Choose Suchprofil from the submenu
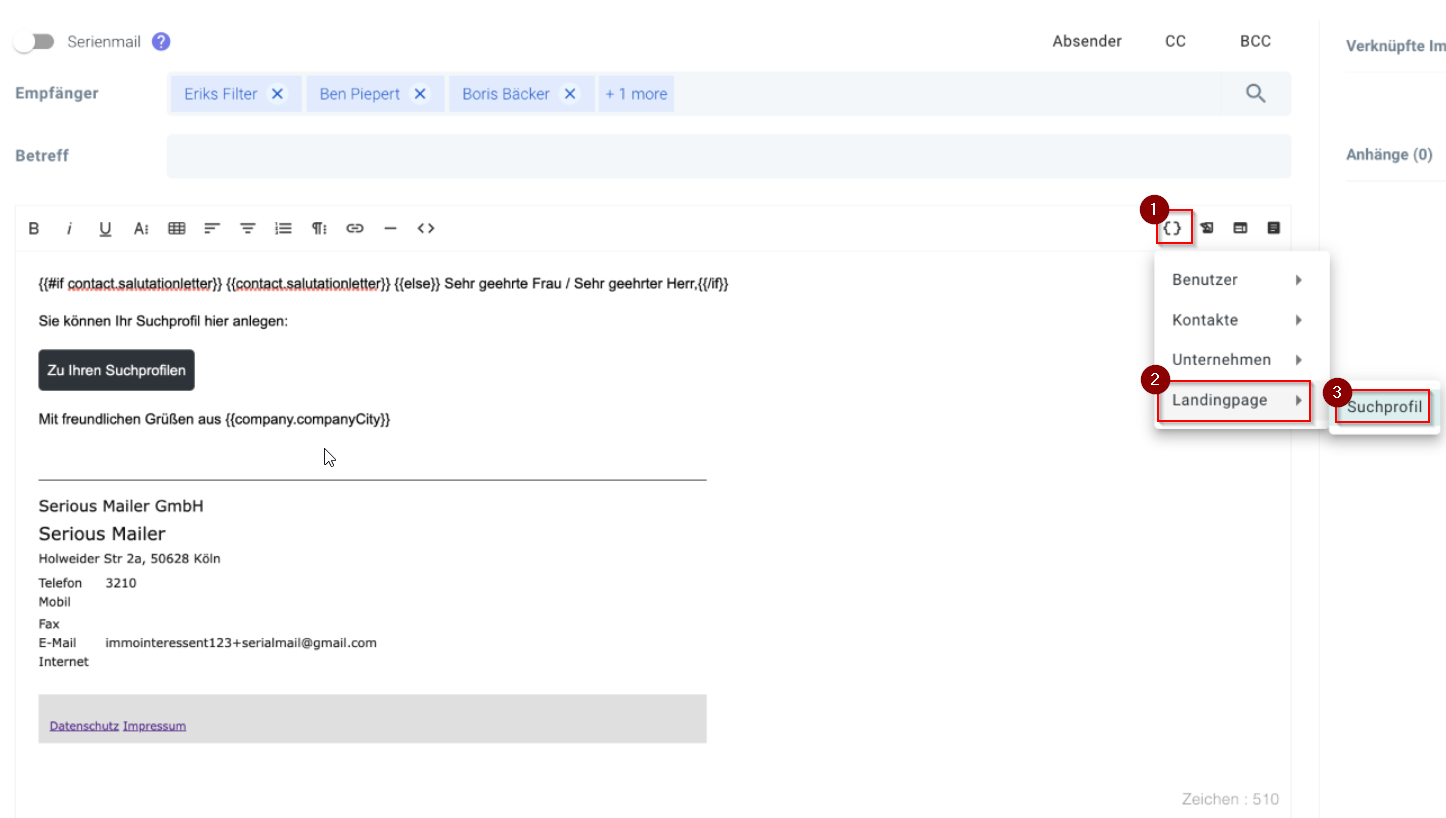The width and height of the screenshot is (1446, 818). (x=1384, y=407)
